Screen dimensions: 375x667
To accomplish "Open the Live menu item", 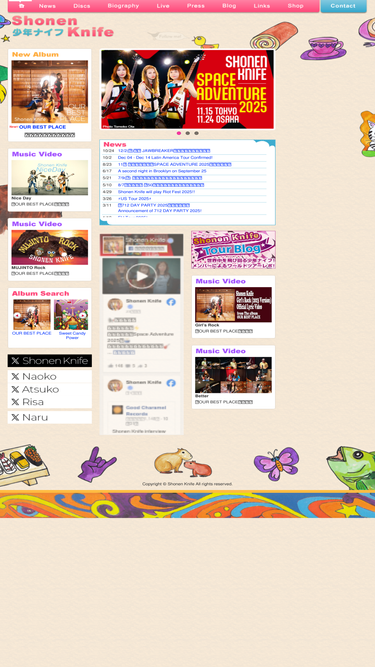I will click(163, 6).
